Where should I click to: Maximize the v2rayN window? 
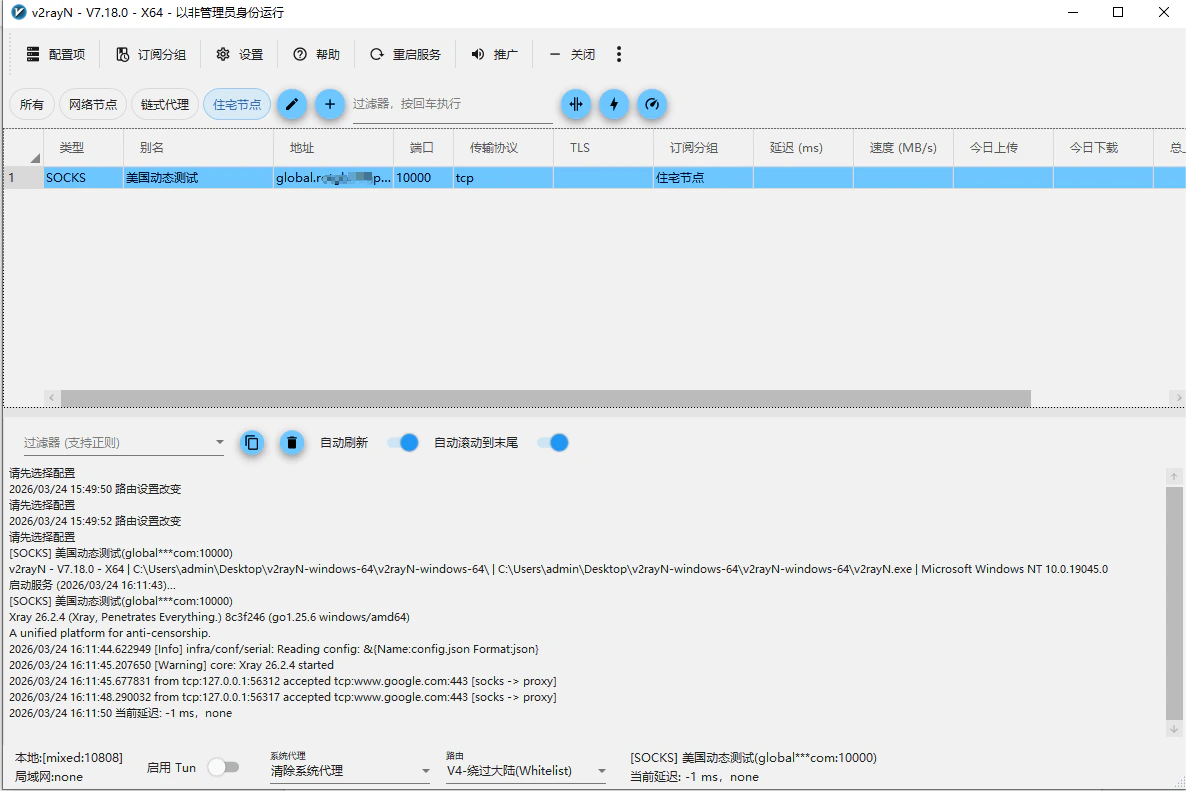tap(1118, 12)
